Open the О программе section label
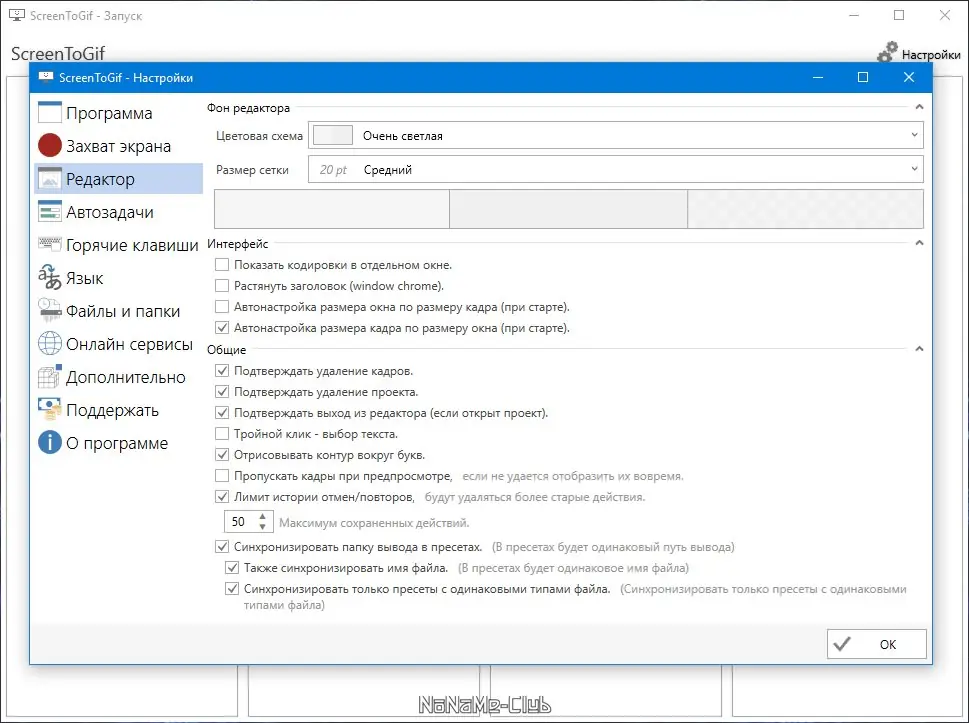The width and height of the screenshot is (969, 723). point(117,444)
